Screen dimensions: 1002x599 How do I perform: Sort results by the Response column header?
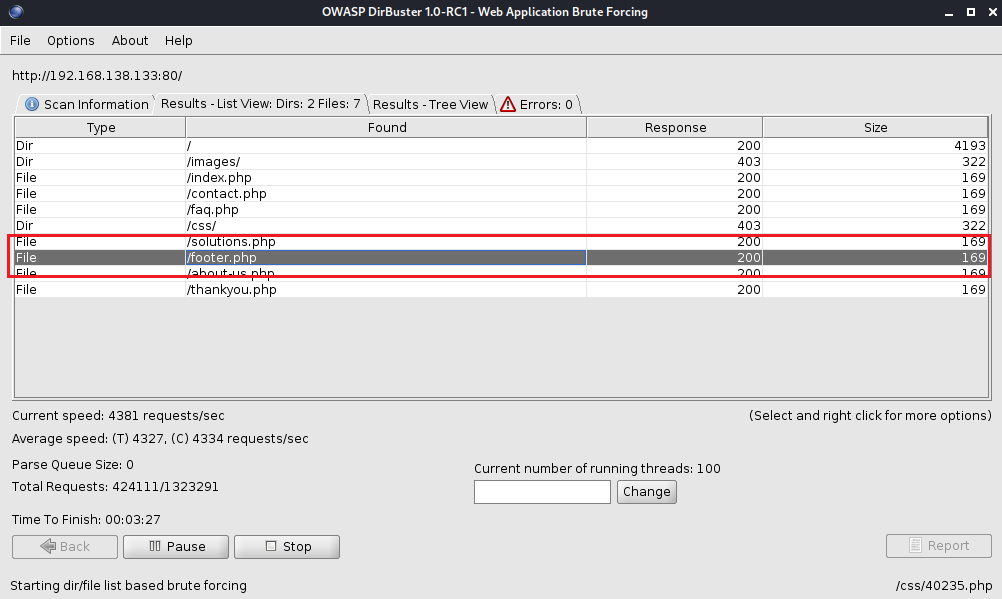(675, 128)
